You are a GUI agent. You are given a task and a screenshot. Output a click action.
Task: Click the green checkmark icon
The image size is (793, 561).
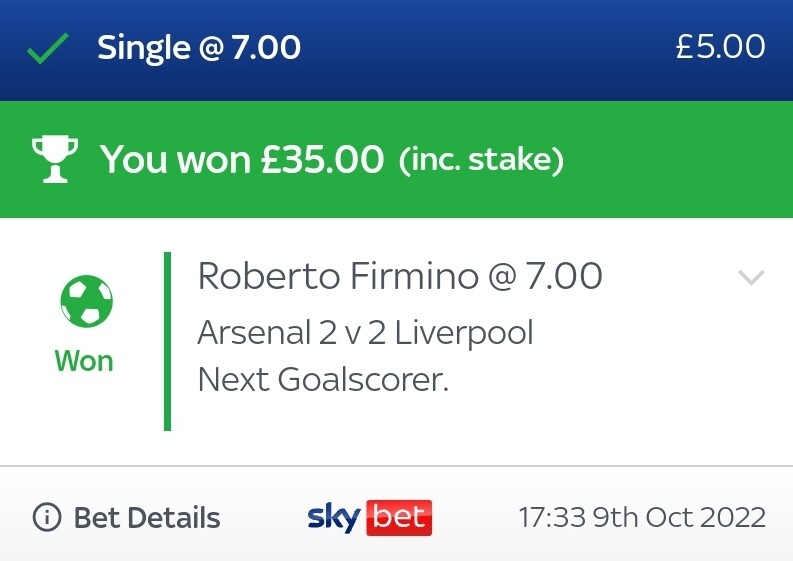coord(48,49)
